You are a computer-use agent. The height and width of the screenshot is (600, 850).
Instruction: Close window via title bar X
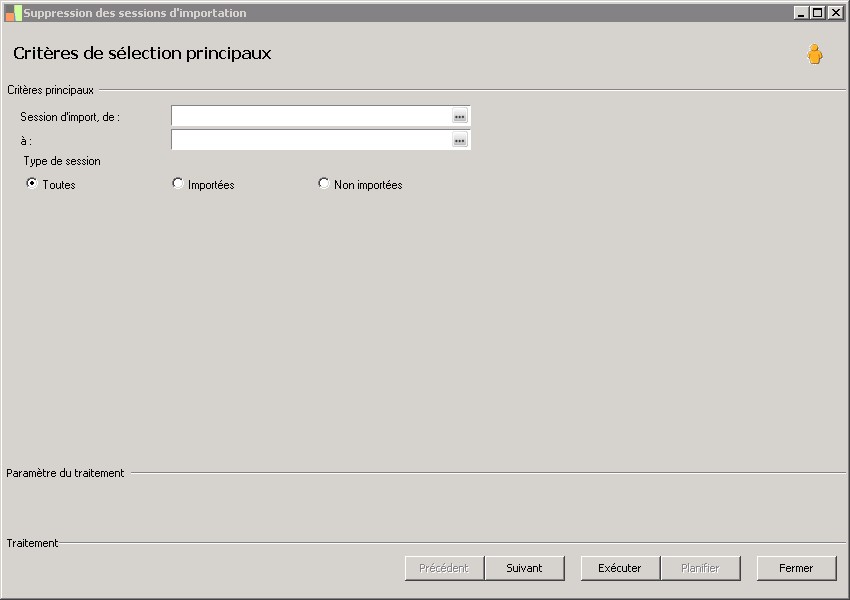(x=835, y=13)
